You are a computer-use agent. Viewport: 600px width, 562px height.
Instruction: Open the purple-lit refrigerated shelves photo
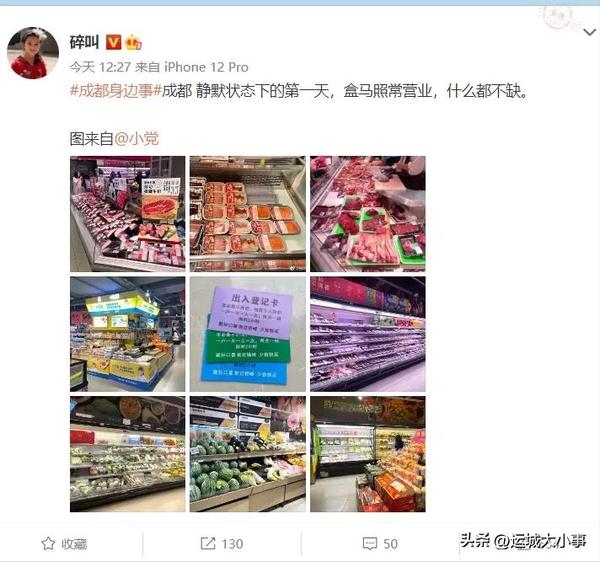pos(368,334)
